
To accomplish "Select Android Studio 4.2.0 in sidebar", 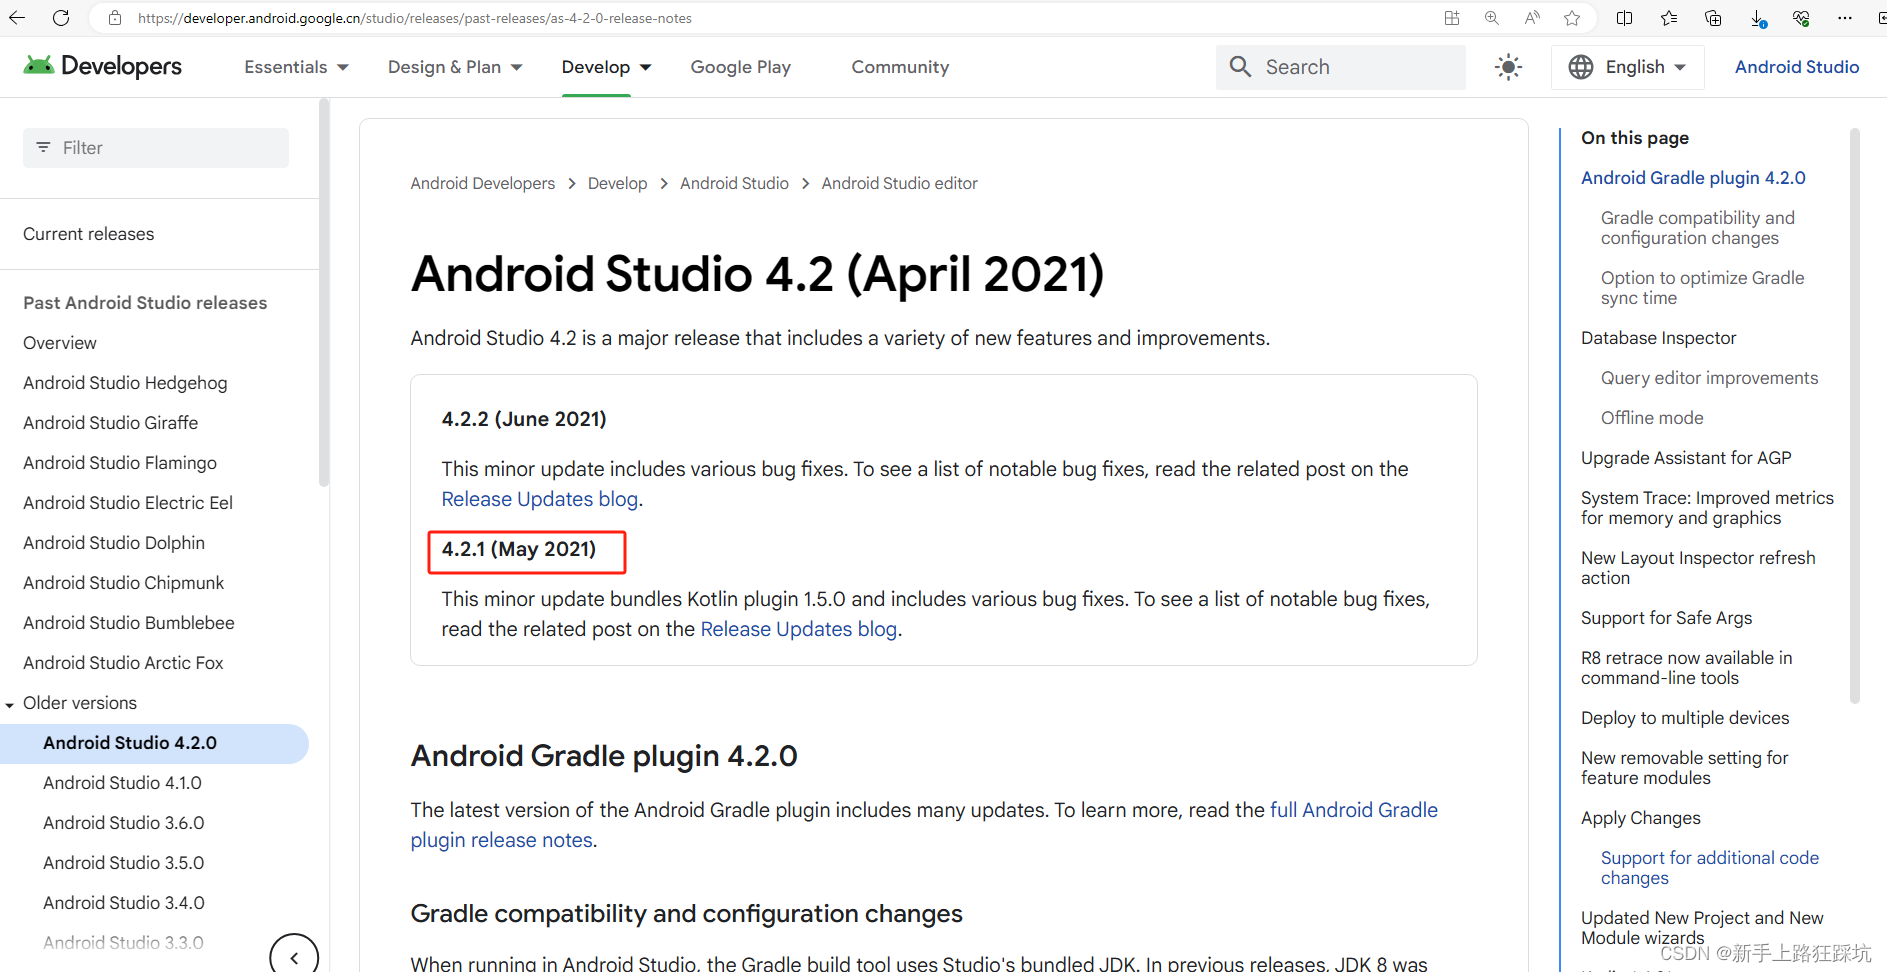I will tap(154, 744).
